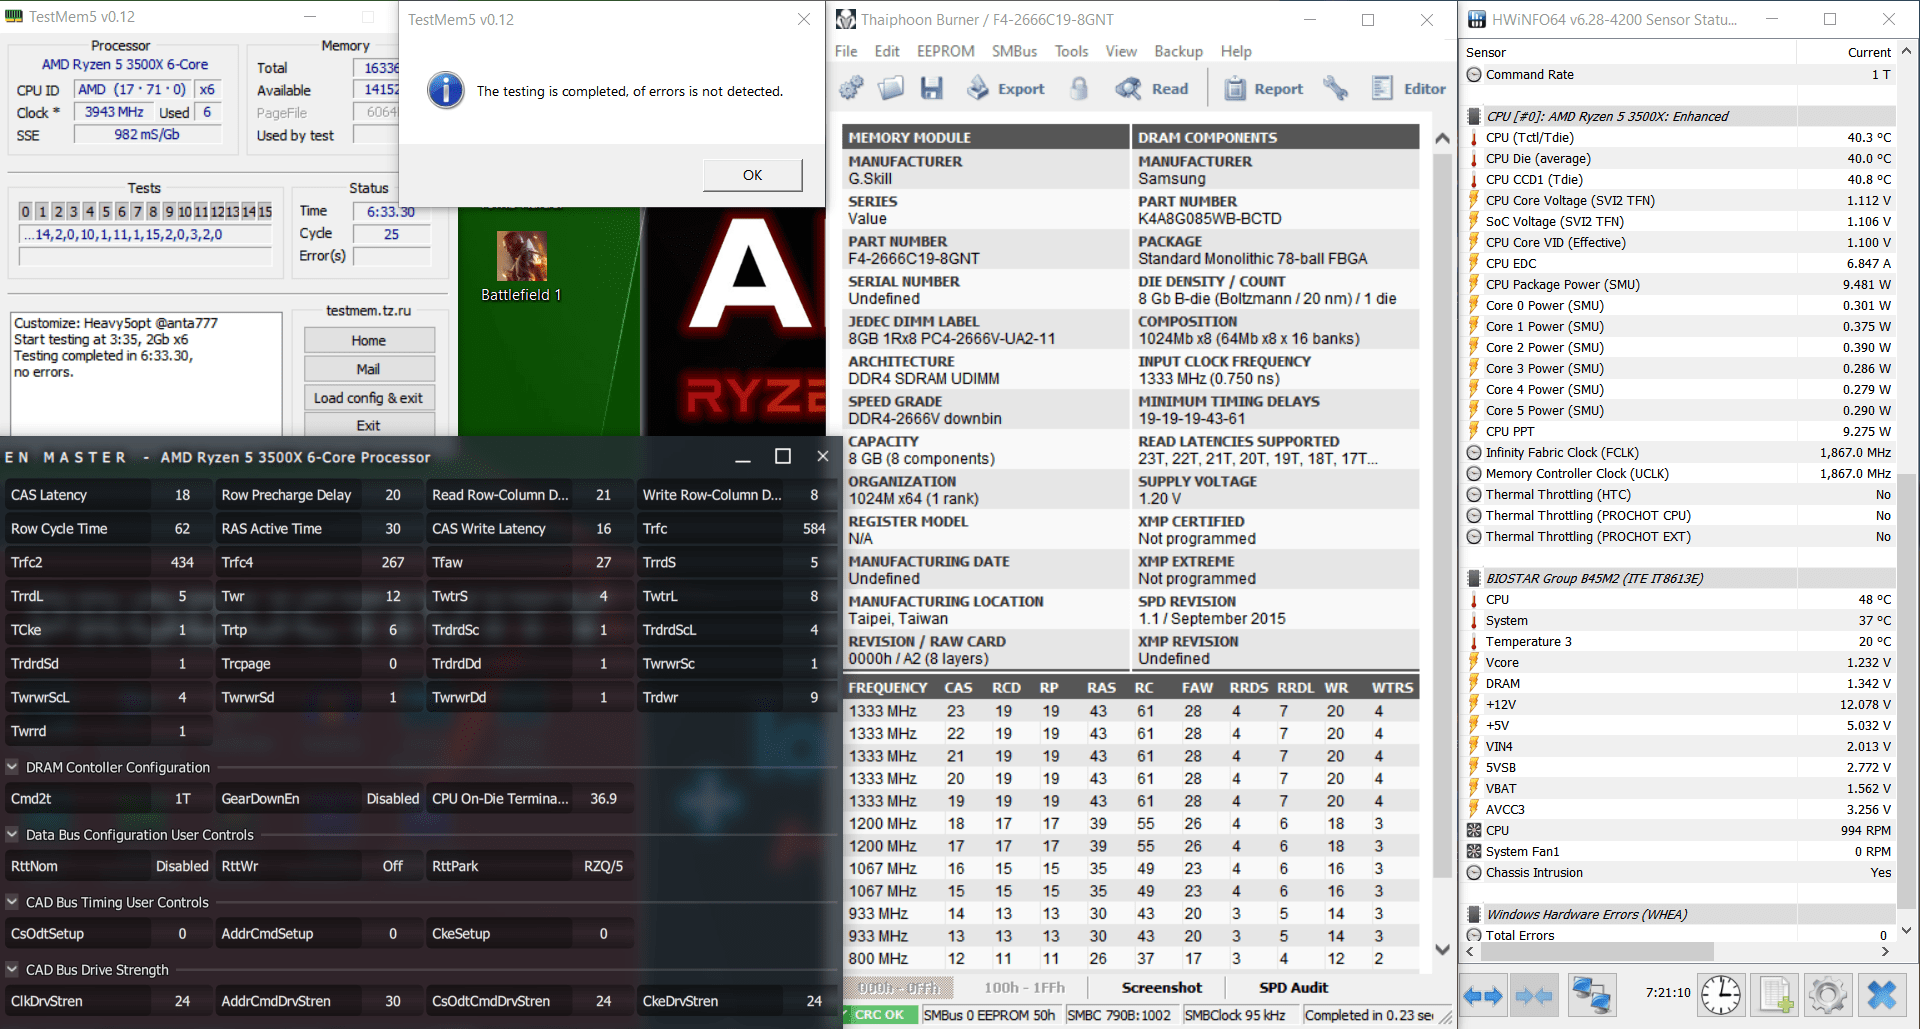Click the SPD Audit button

[1293, 988]
